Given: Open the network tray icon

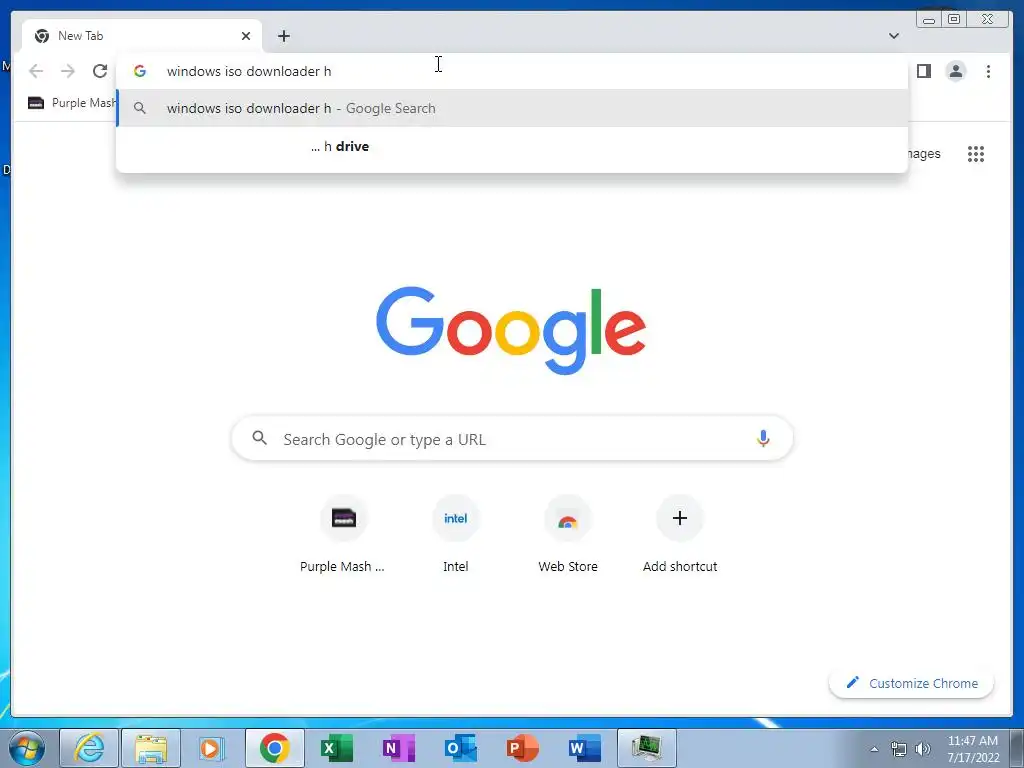Looking at the screenshot, I should [x=899, y=749].
